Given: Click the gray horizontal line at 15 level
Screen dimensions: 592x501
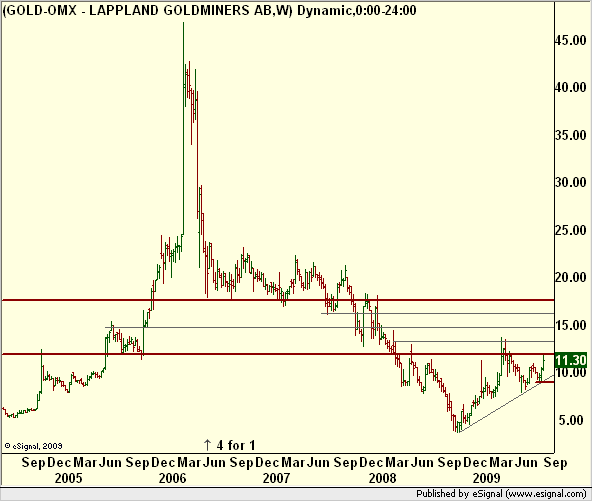Looking at the screenshot, I should coord(329,327).
